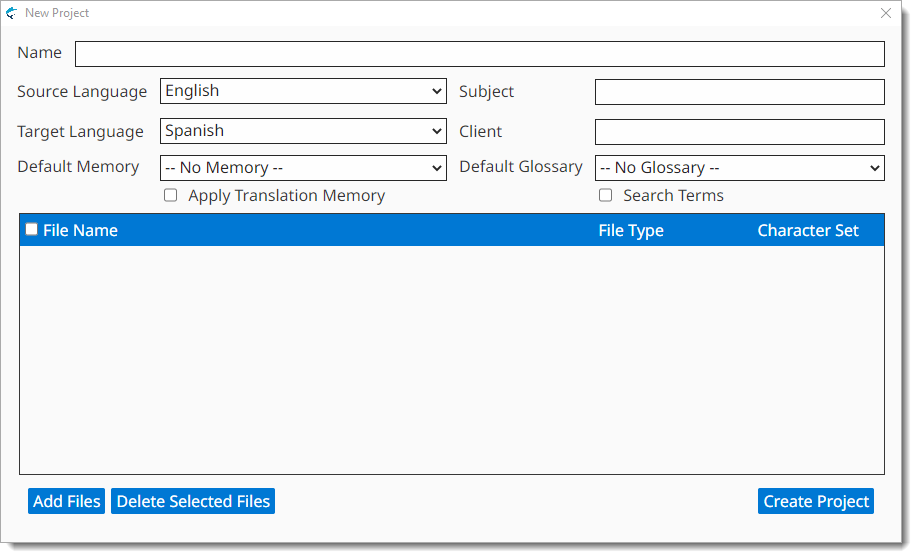Enable Apply Translation Memory checkbox

point(170,195)
